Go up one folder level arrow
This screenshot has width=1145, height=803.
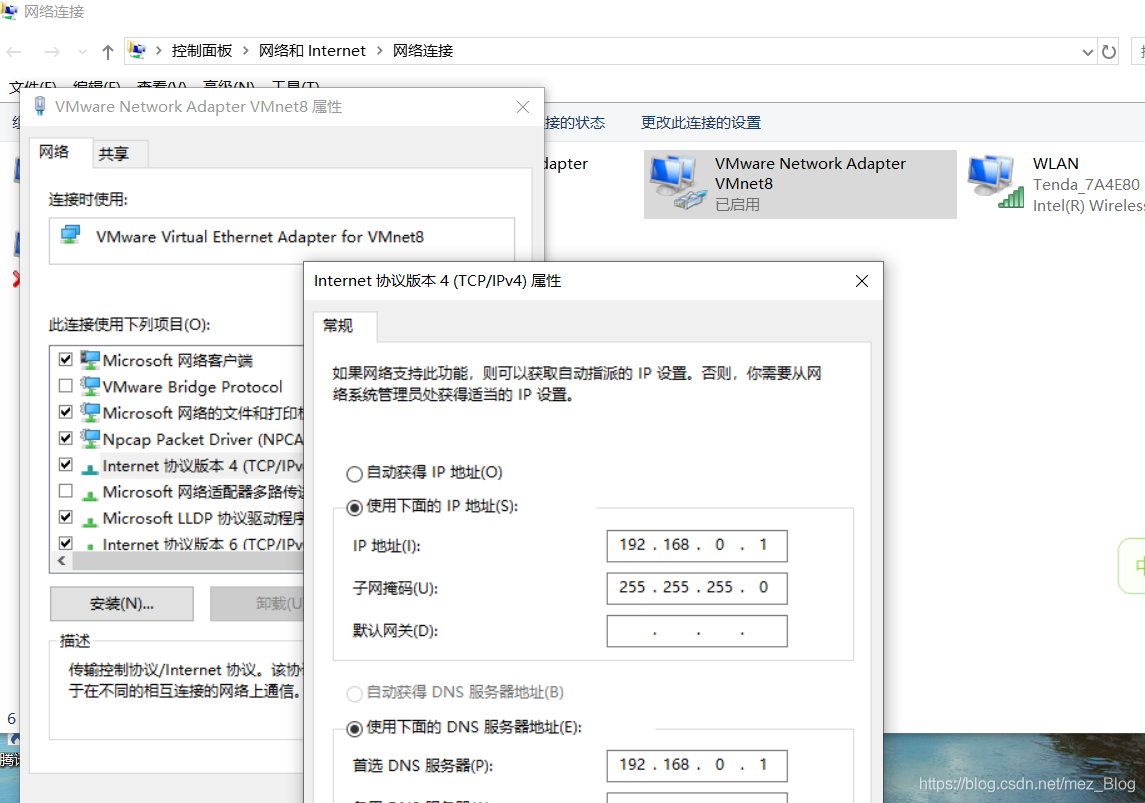(x=108, y=52)
